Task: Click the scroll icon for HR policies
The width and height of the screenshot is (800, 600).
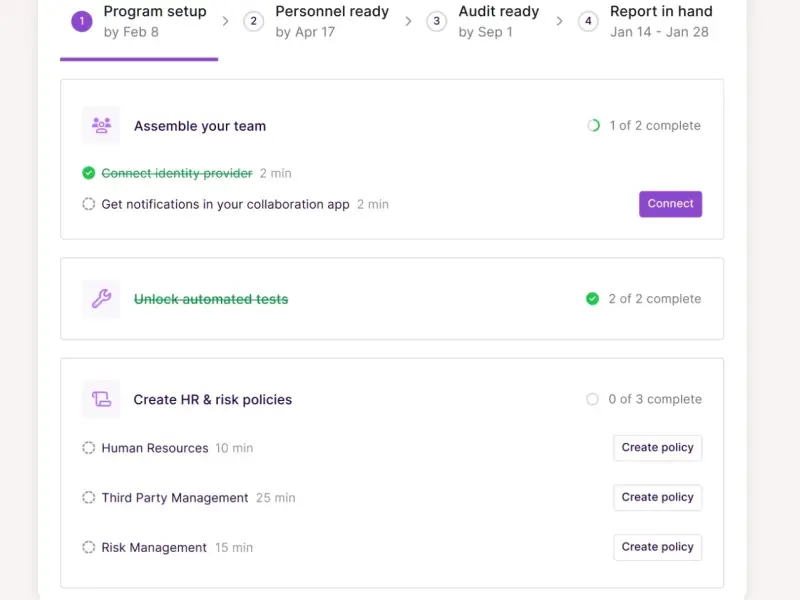Action: click(x=101, y=399)
